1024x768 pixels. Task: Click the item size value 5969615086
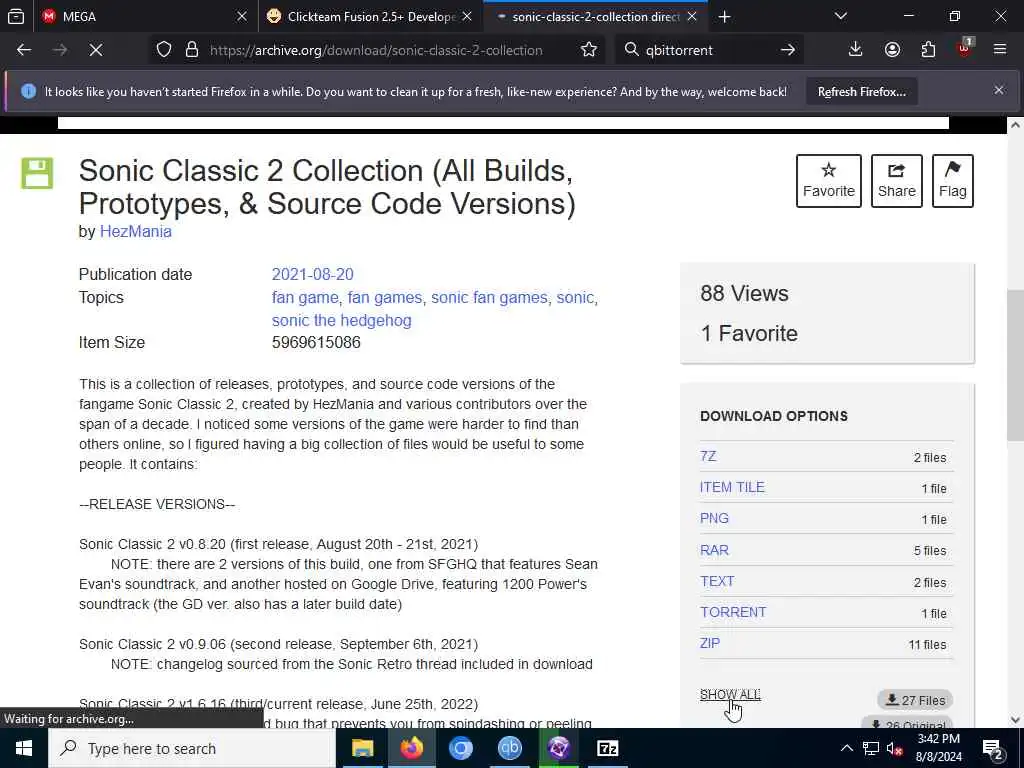click(316, 342)
